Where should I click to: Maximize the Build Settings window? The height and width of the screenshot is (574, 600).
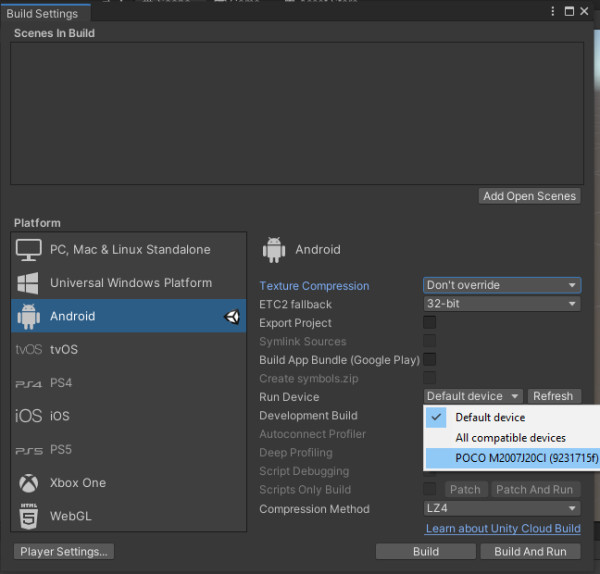pos(569,11)
